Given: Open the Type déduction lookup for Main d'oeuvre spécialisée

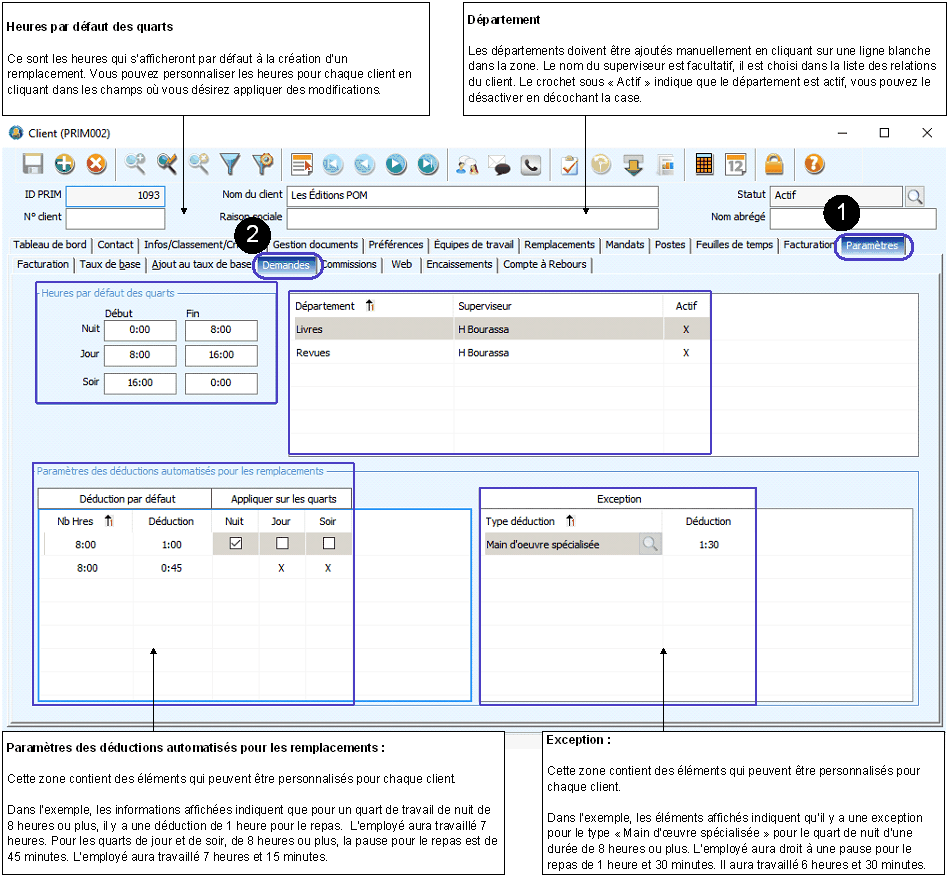Looking at the screenshot, I should [x=650, y=544].
